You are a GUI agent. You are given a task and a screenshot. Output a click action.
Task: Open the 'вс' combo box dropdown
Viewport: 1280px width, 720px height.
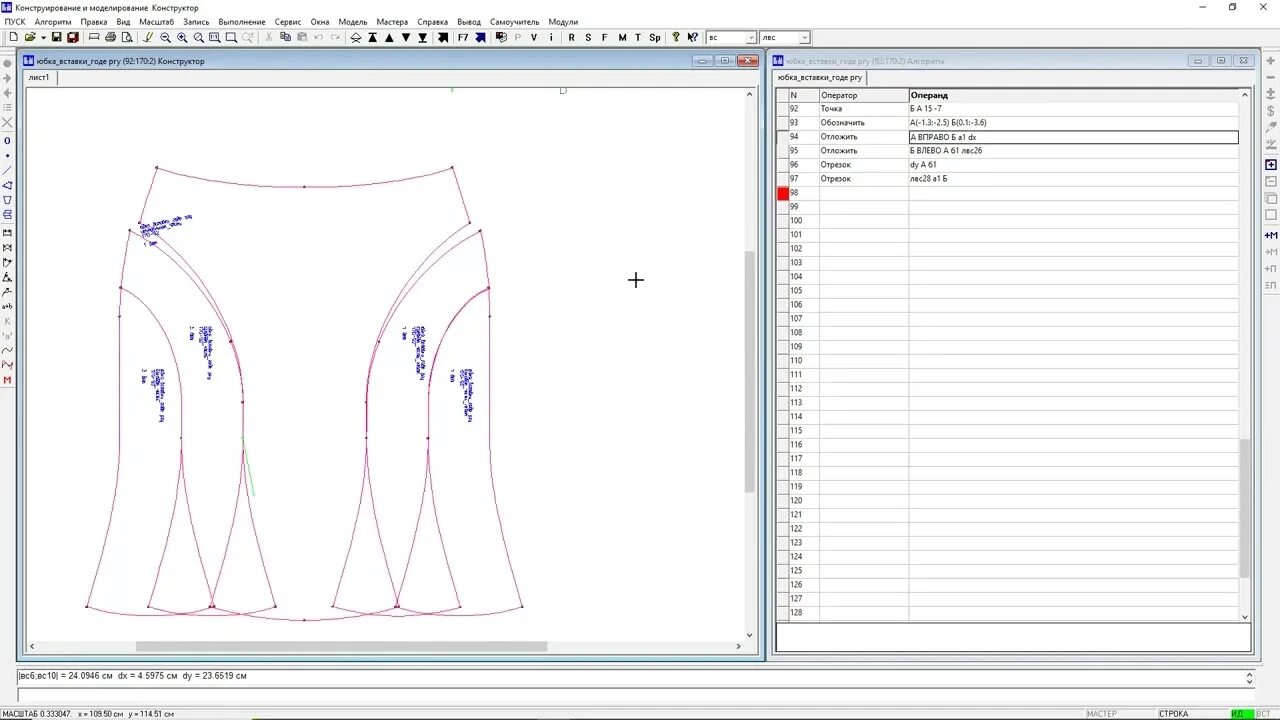[751, 38]
